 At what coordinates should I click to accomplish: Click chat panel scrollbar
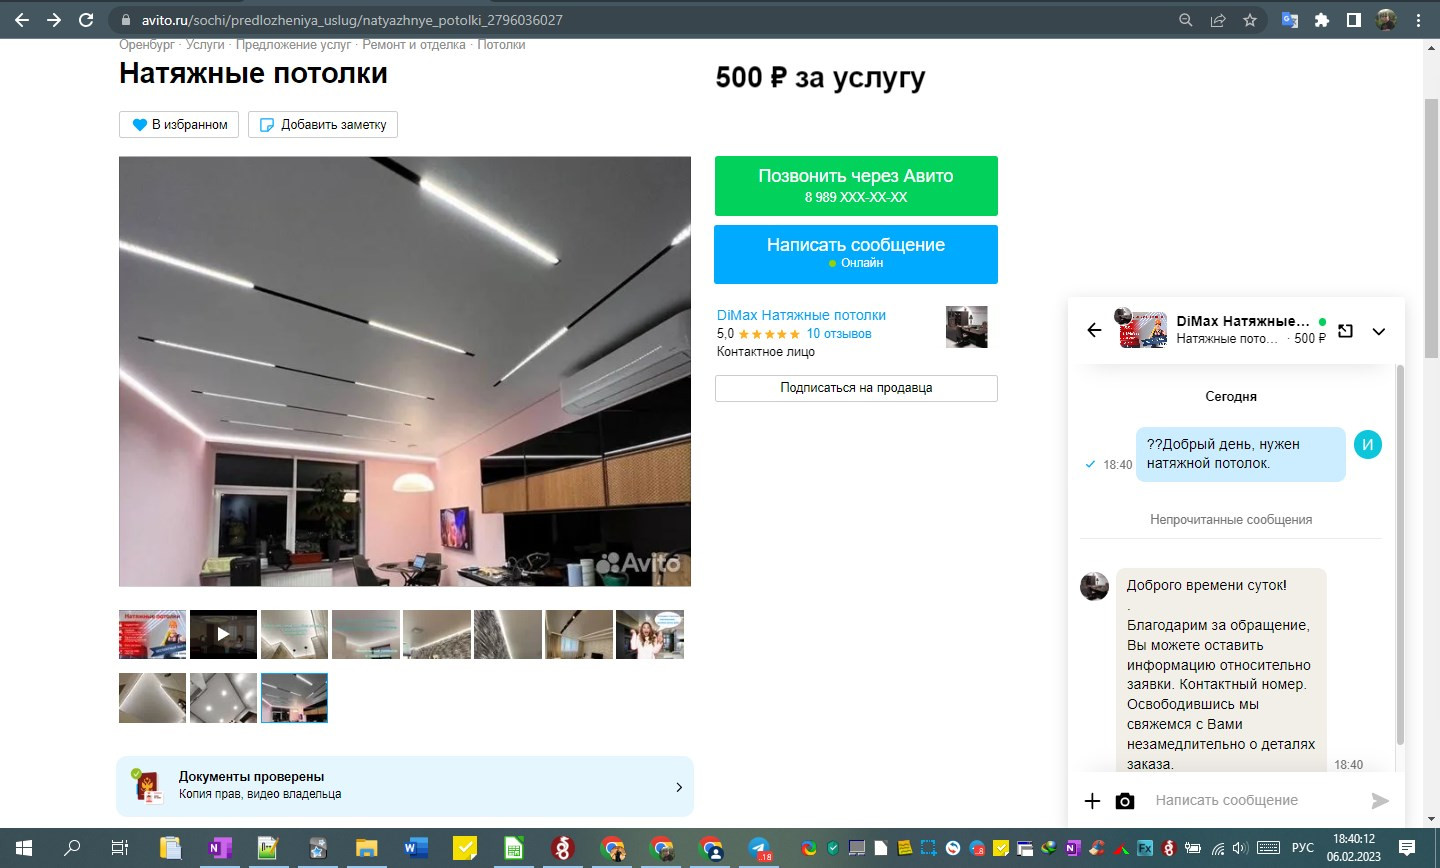pyautogui.click(x=1400, y=555)
